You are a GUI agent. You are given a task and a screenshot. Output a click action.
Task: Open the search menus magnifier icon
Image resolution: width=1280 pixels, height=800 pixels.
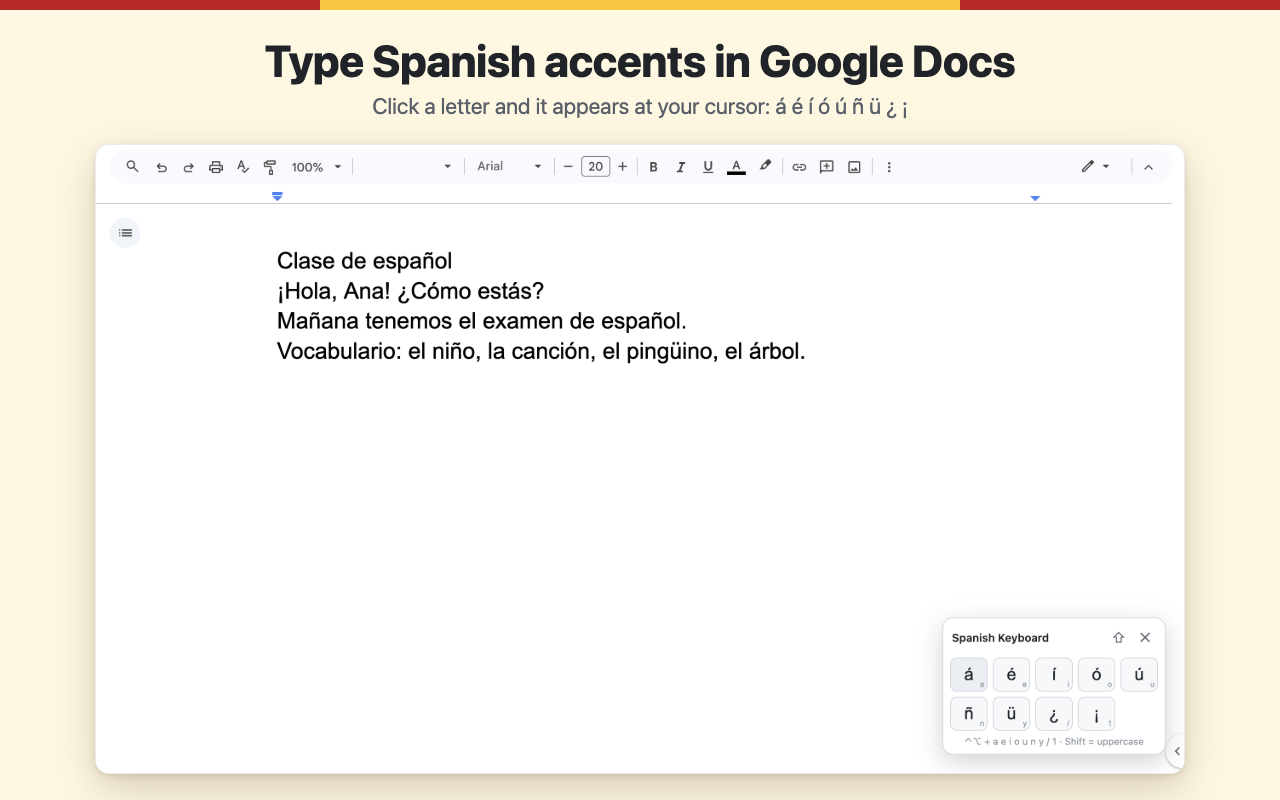pyautogui.click(x=132, y=167)
